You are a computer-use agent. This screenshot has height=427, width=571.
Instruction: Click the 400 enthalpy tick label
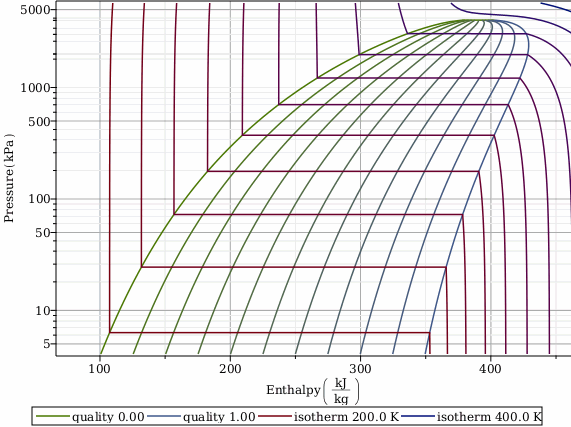click(x=490, y=369)
